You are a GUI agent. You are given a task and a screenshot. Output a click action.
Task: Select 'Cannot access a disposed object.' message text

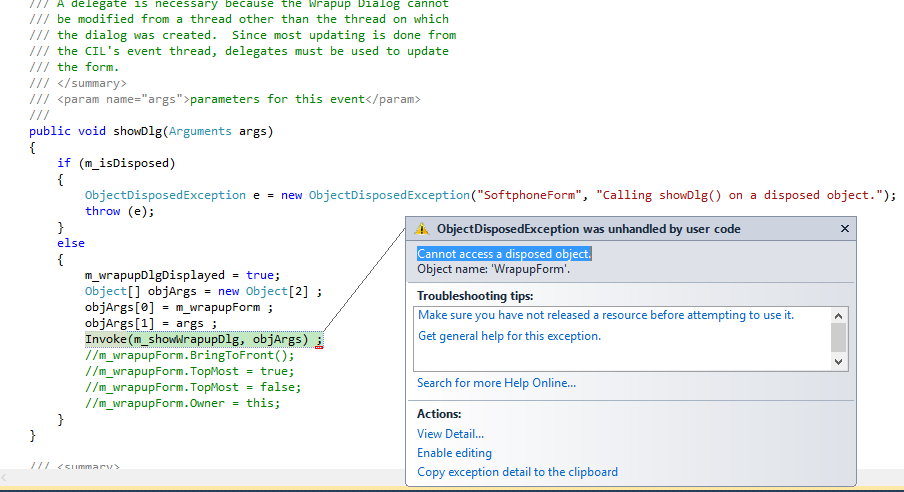[x=504, y=254]
